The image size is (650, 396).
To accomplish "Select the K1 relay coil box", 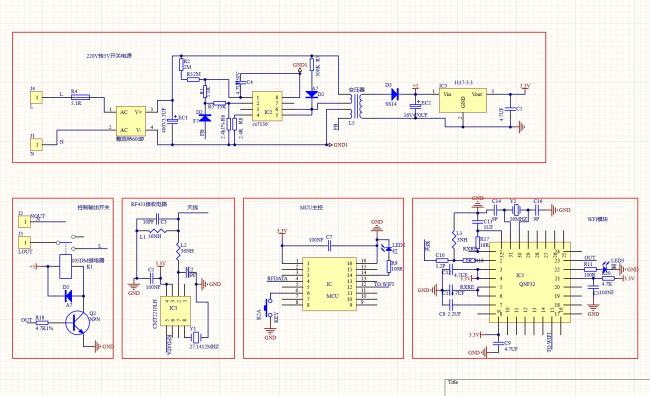I will click(x=65, y=267).
